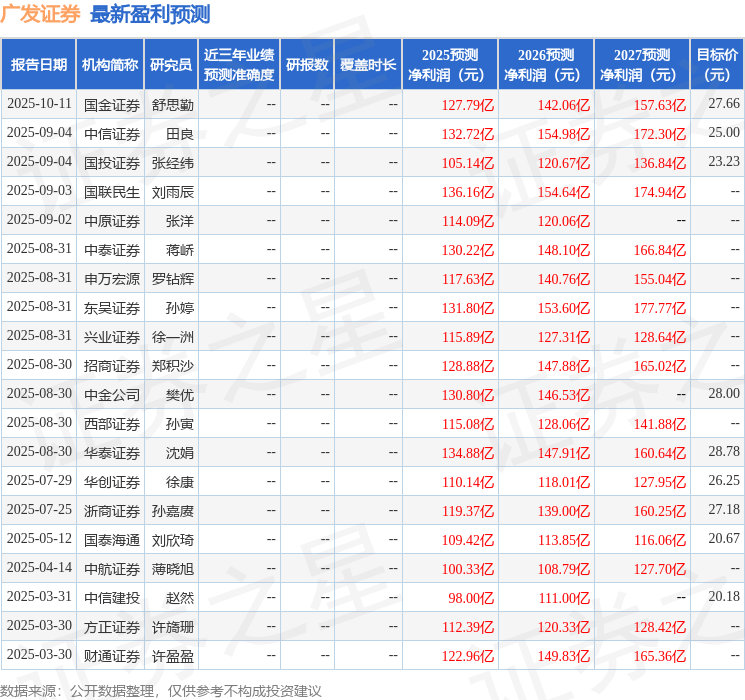Click the 兴业证券 institution cell
The image size is (745, 700).
pyautogui.click(x=112, y=337)
